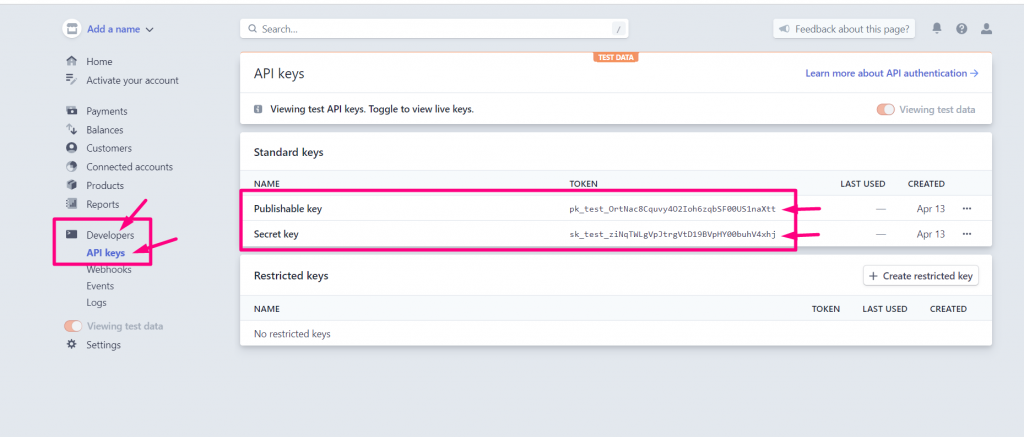Open the Reports section
Viewport: 1024px width, 437px height.
pos(103,204)
